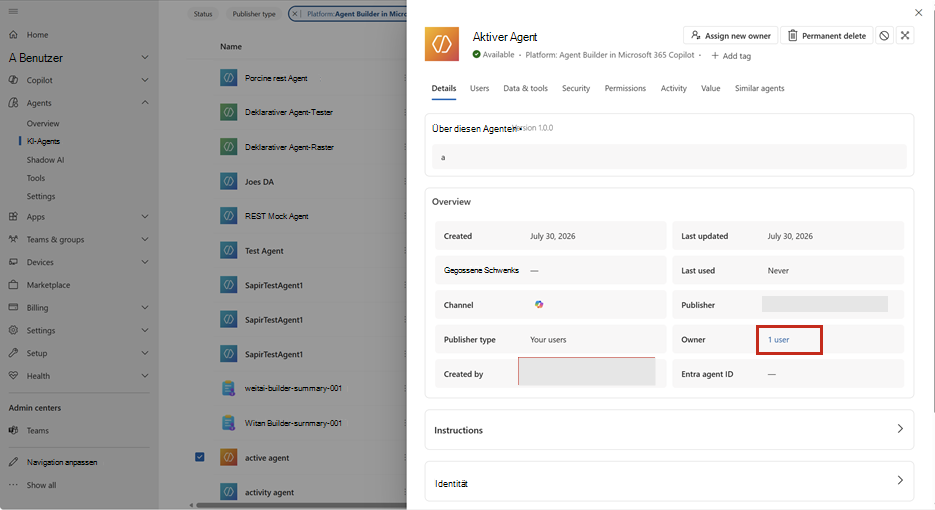Viewport: 935px width, 510px height.
Task: Click the block agent circle-slash icon
Action: [x=884, y=36]
